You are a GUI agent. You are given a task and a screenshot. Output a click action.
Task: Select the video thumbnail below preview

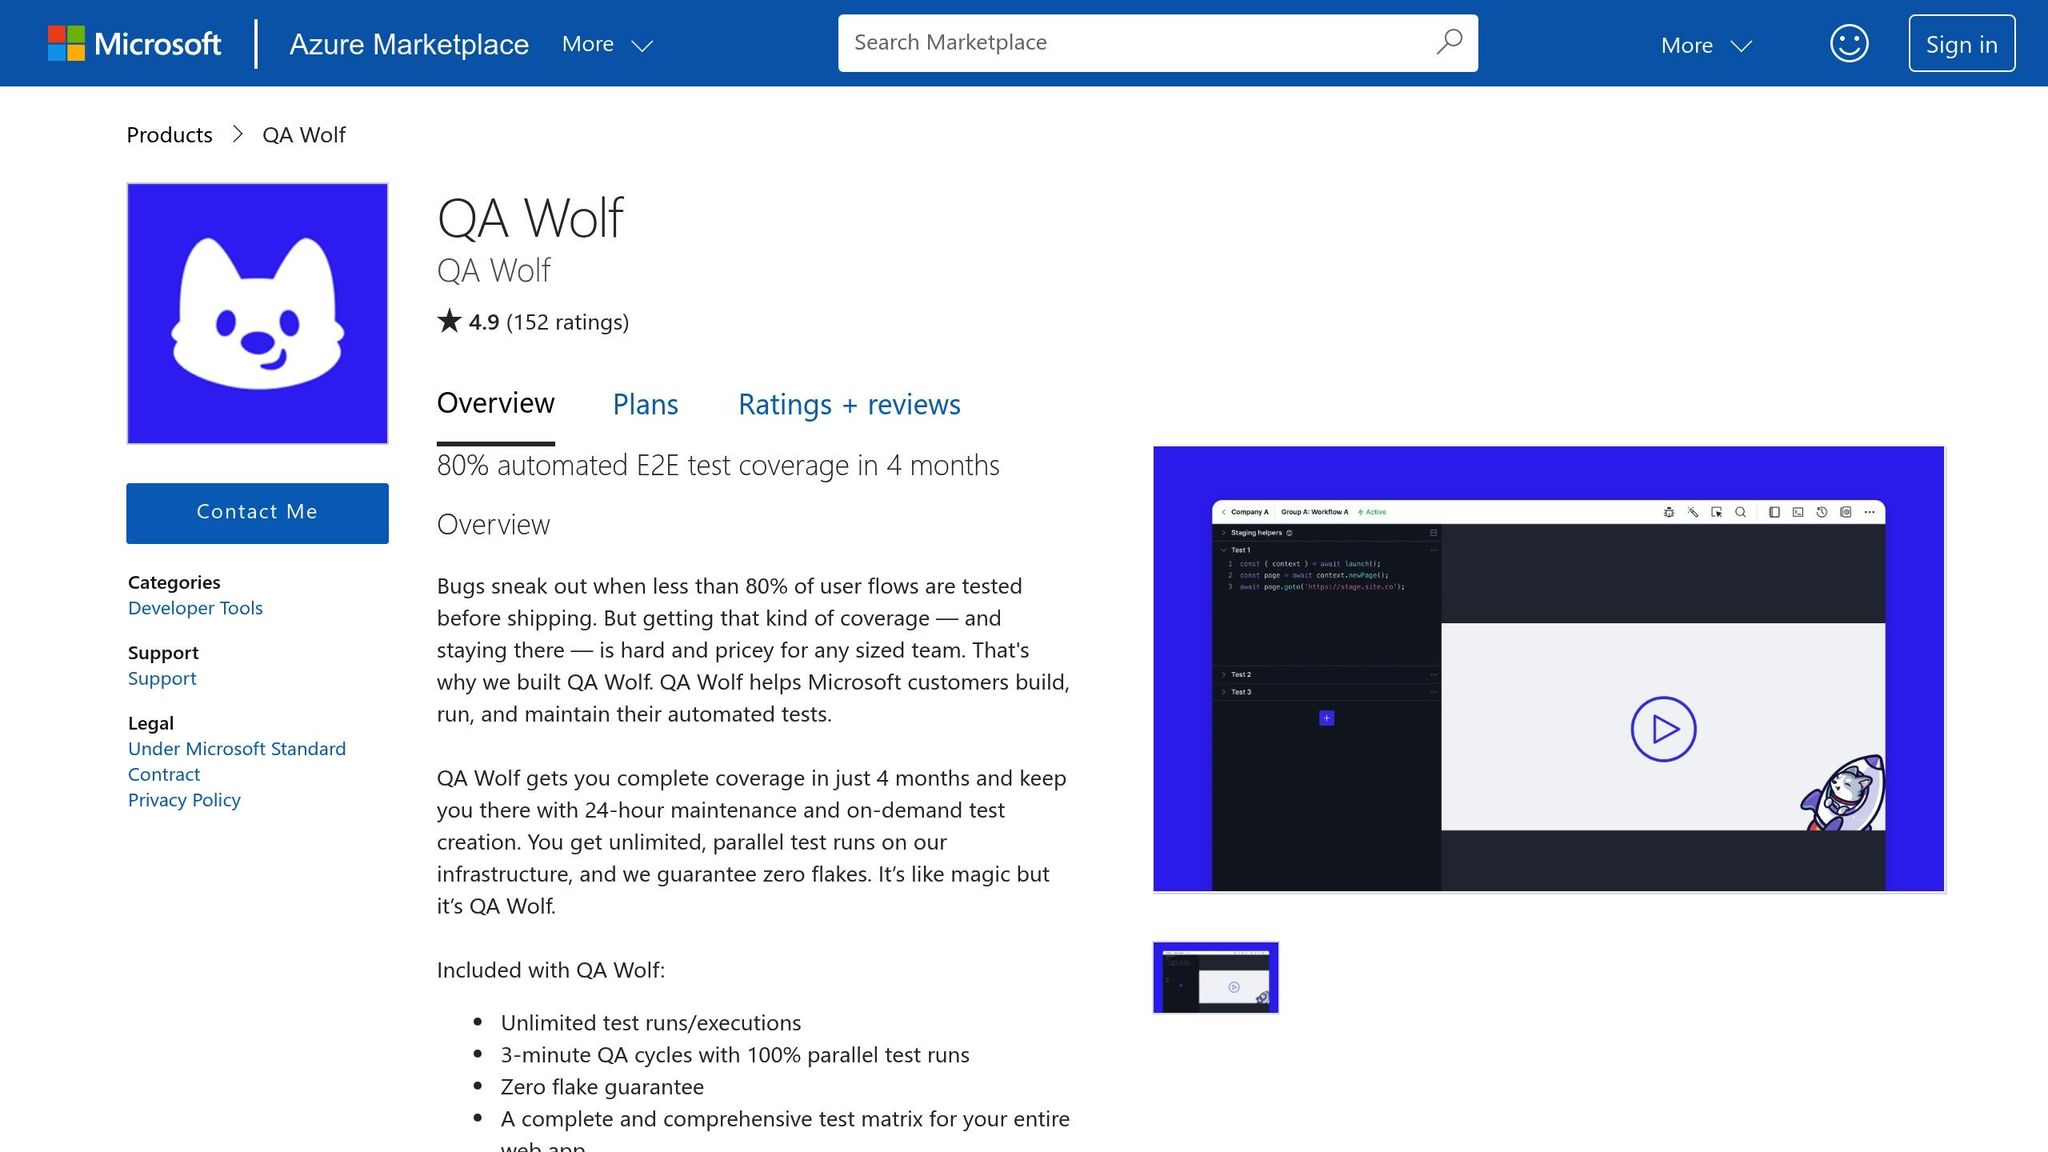[x=1215, y=977]
